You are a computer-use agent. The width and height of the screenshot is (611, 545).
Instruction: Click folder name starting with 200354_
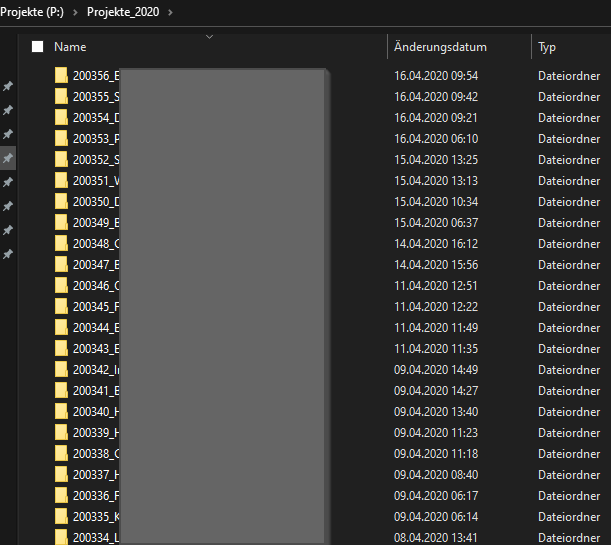(x=96, y=118)
